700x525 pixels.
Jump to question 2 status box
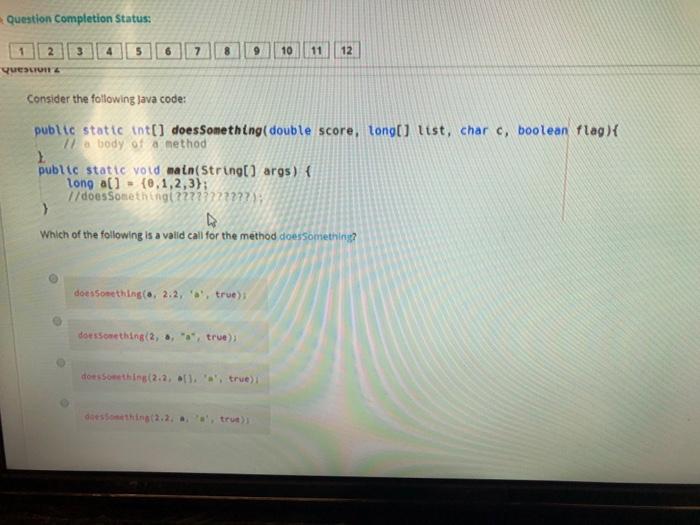(x=50, y=51)
